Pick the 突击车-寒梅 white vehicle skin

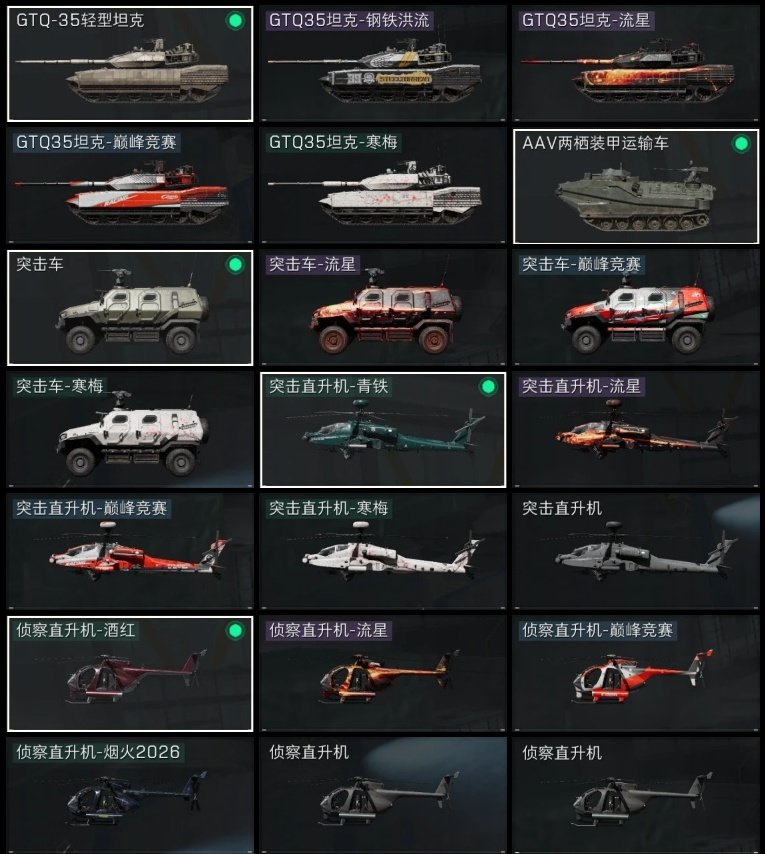[x=130, y=430]
